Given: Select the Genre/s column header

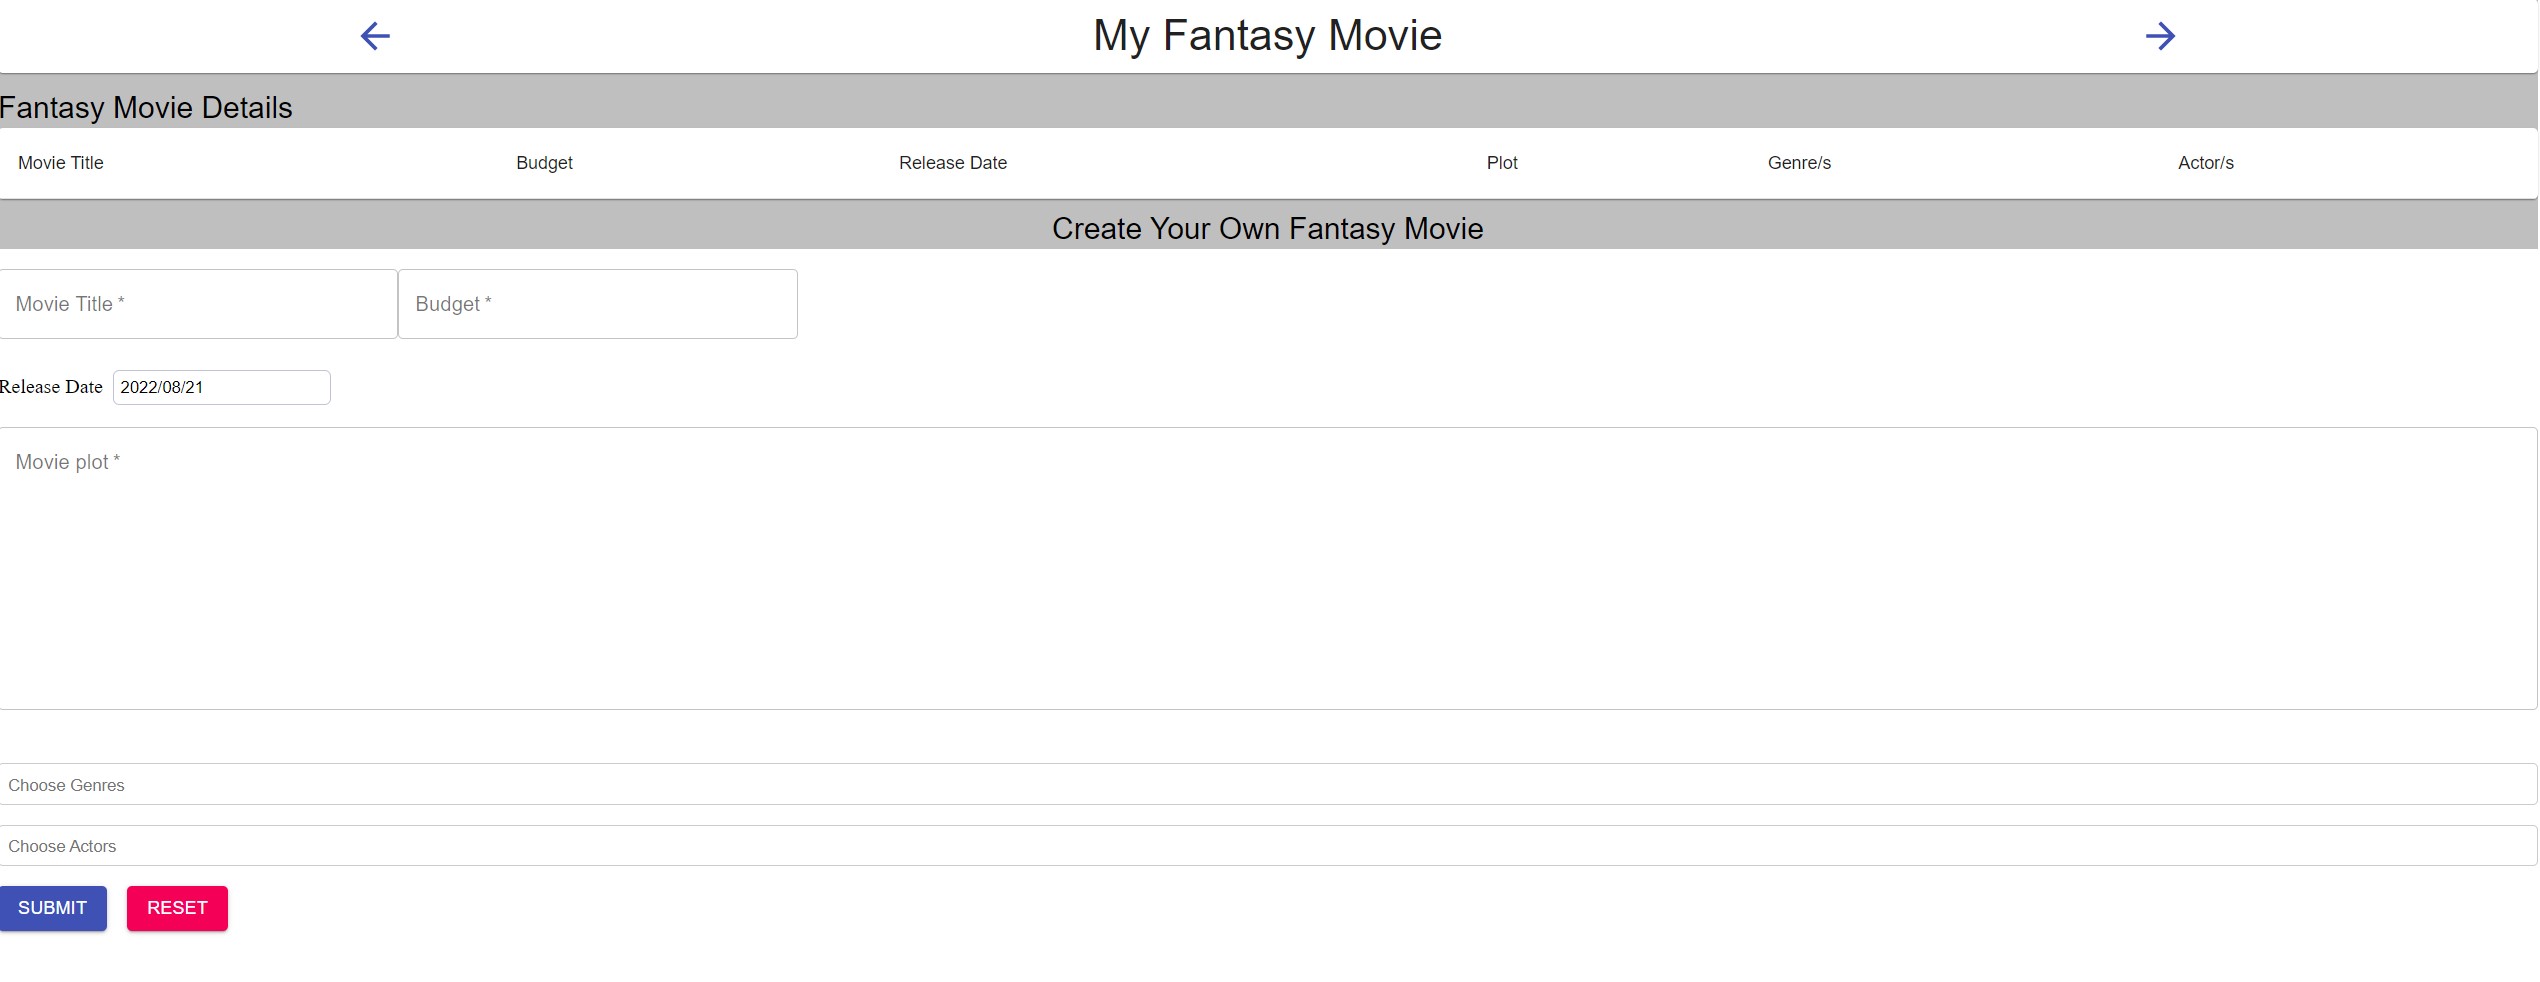Looking at the screenshot, I should click(x=1798, y=162).
